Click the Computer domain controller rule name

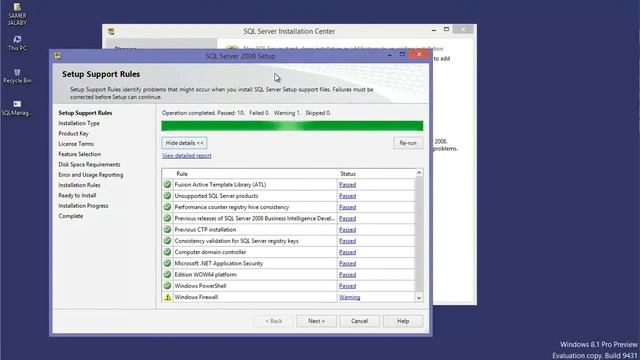(x=210, y=252)
